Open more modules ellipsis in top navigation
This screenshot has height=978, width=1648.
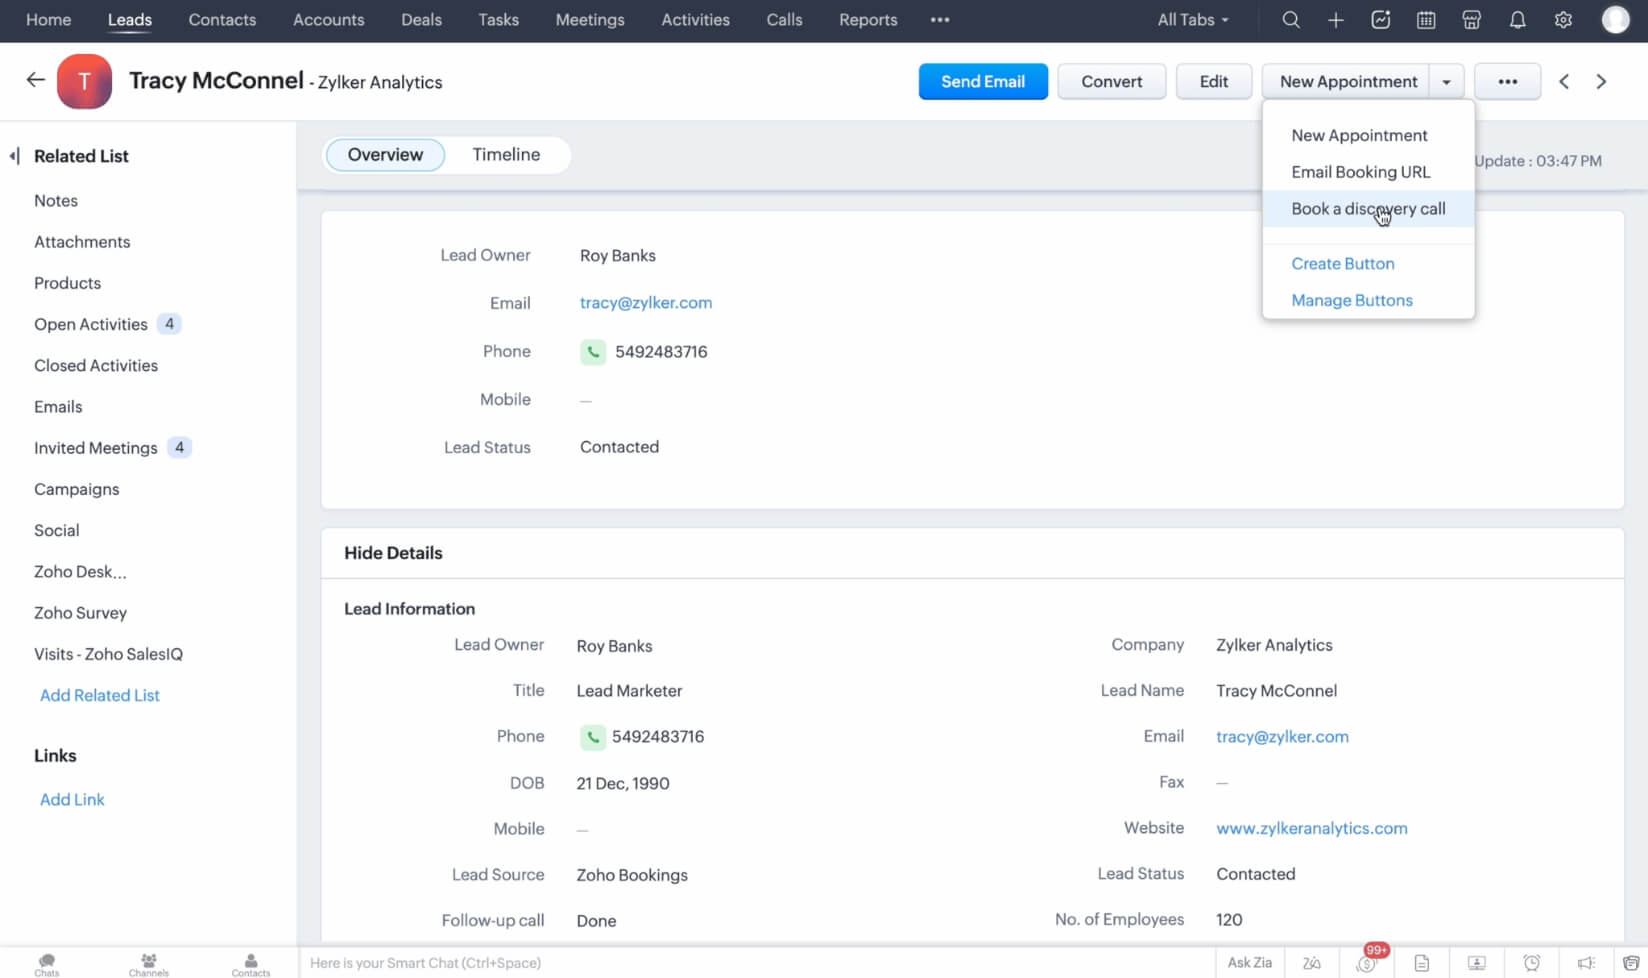(940, 20)
